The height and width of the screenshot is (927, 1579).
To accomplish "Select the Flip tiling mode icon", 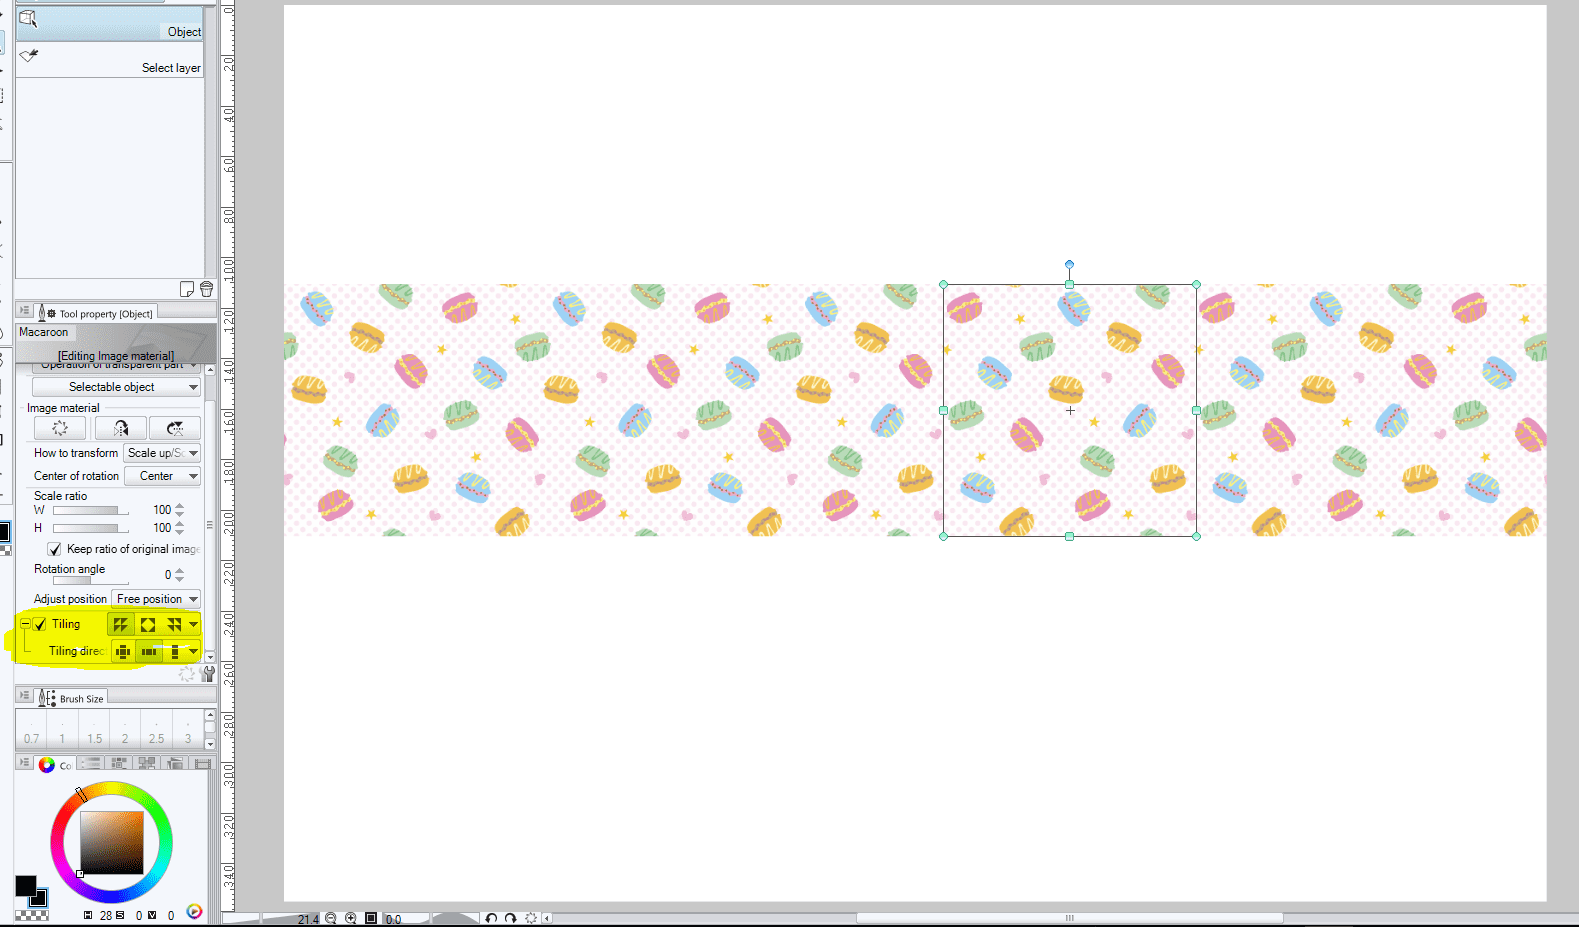I will 174,624.
